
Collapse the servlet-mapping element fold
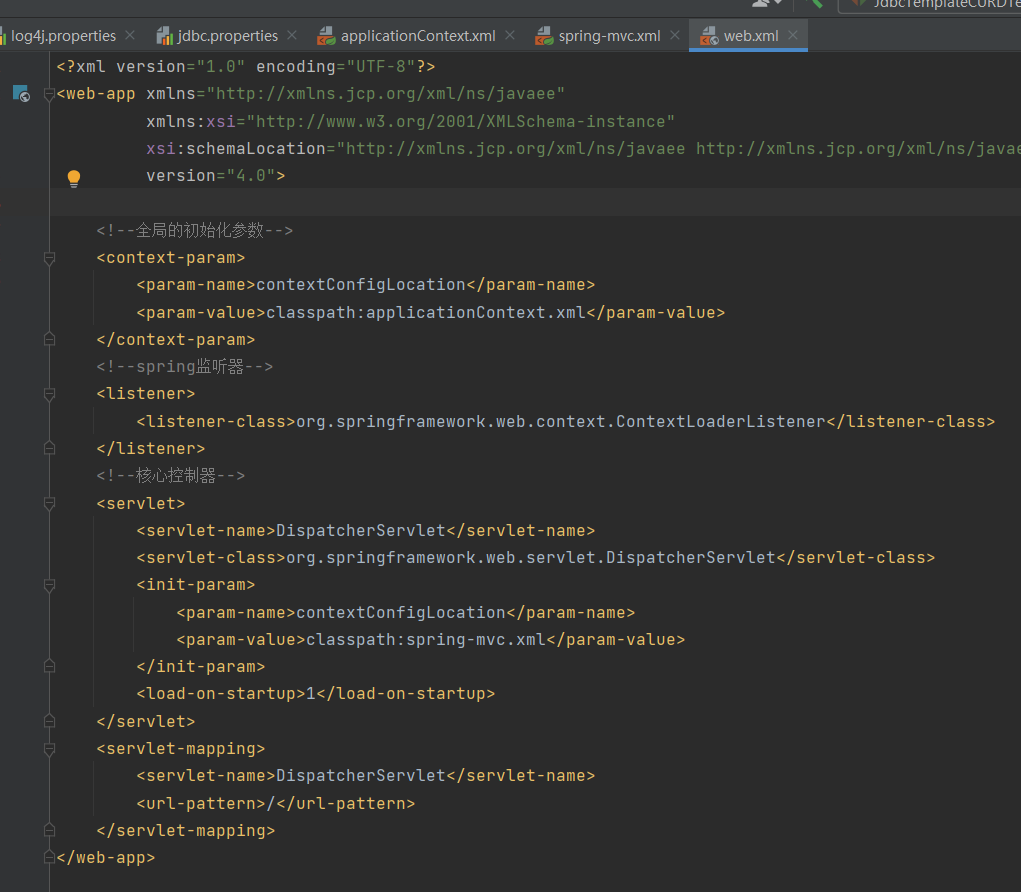tap(49, 749)
